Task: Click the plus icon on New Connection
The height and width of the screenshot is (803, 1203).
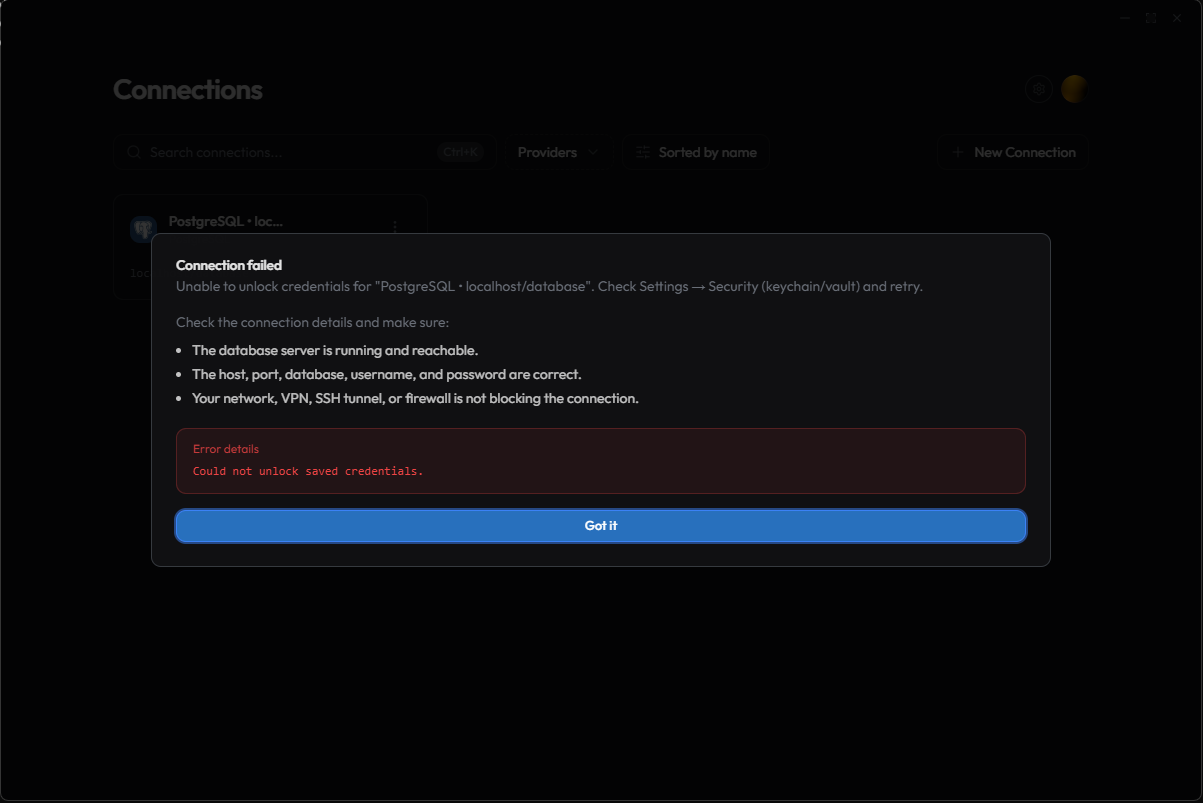Action: (958, 152)
